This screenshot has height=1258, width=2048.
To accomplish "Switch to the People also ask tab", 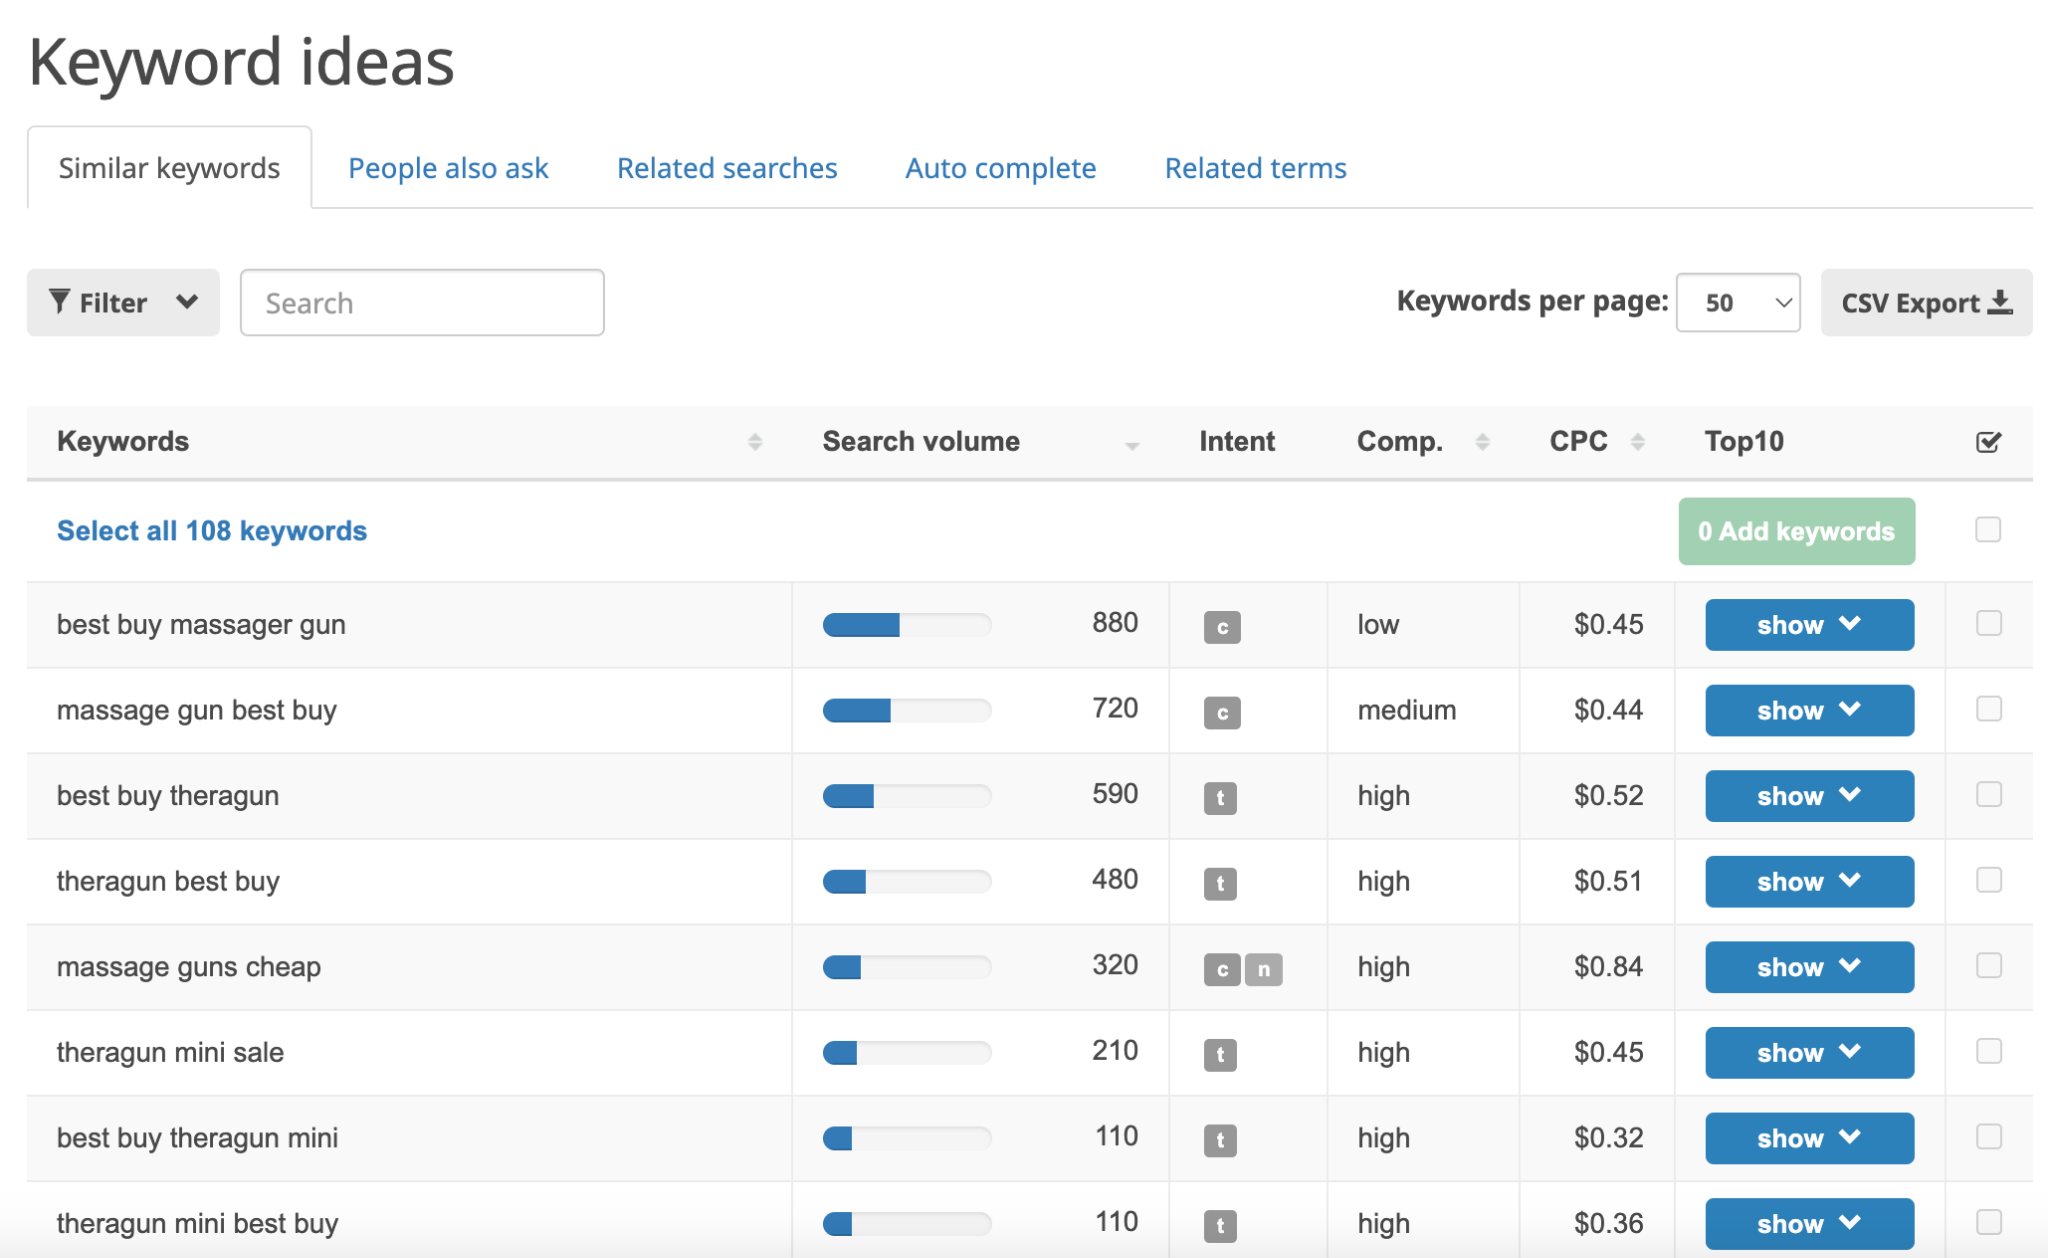I will point(448,167).
